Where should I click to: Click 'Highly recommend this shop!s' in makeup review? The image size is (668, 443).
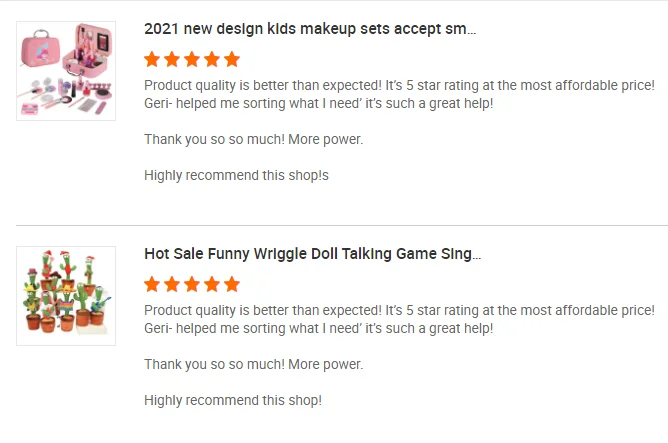236,175
